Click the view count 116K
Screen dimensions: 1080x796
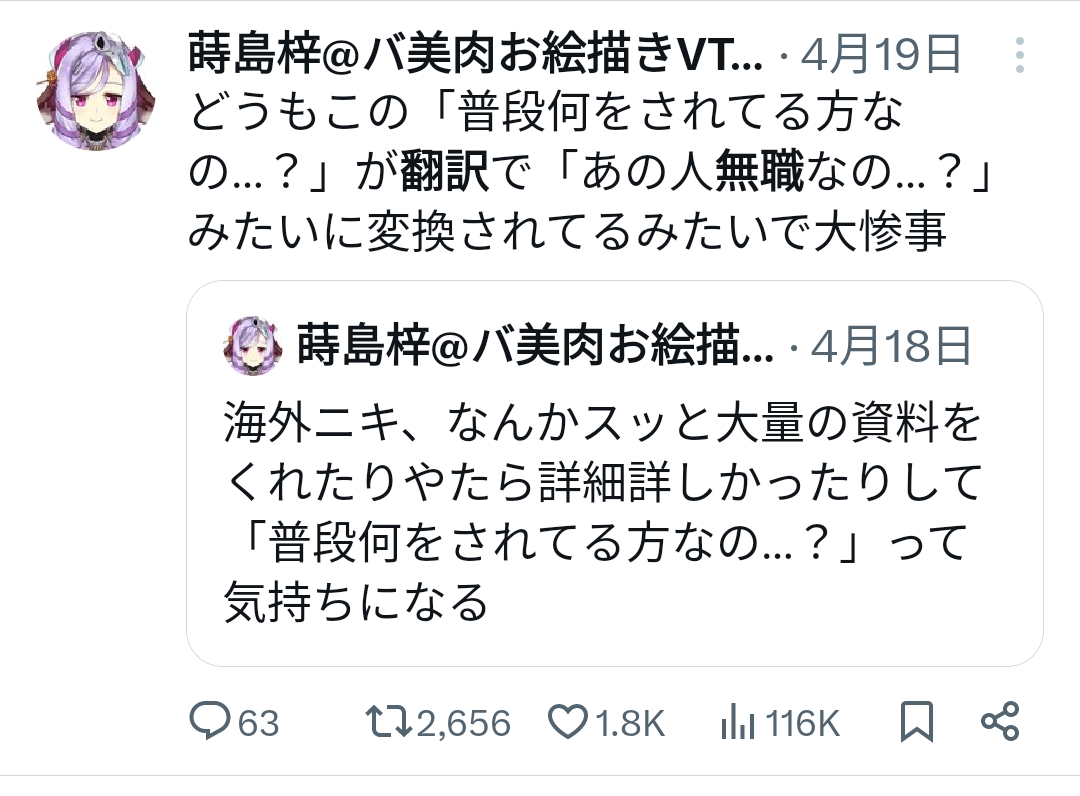point(802,722)
